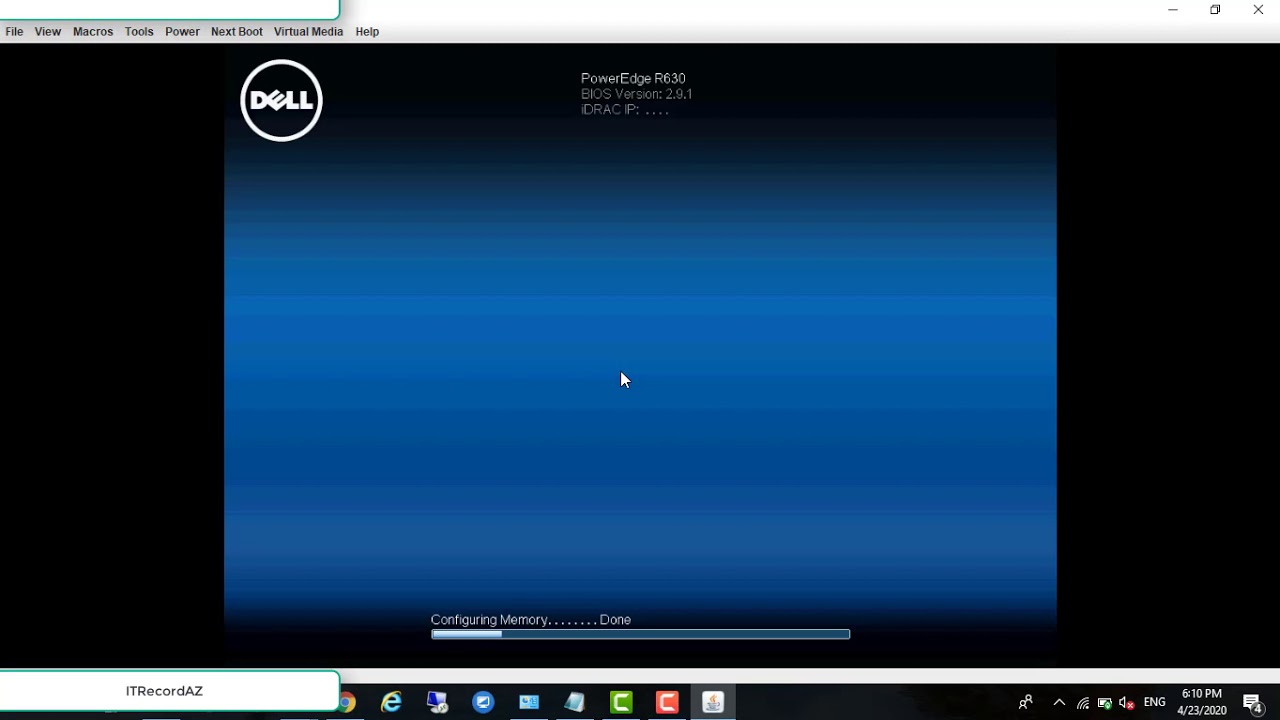Open the blue ID card taskbar icon
The height and width of the screenshot is (720, 1280).
[x=529, y=703]
